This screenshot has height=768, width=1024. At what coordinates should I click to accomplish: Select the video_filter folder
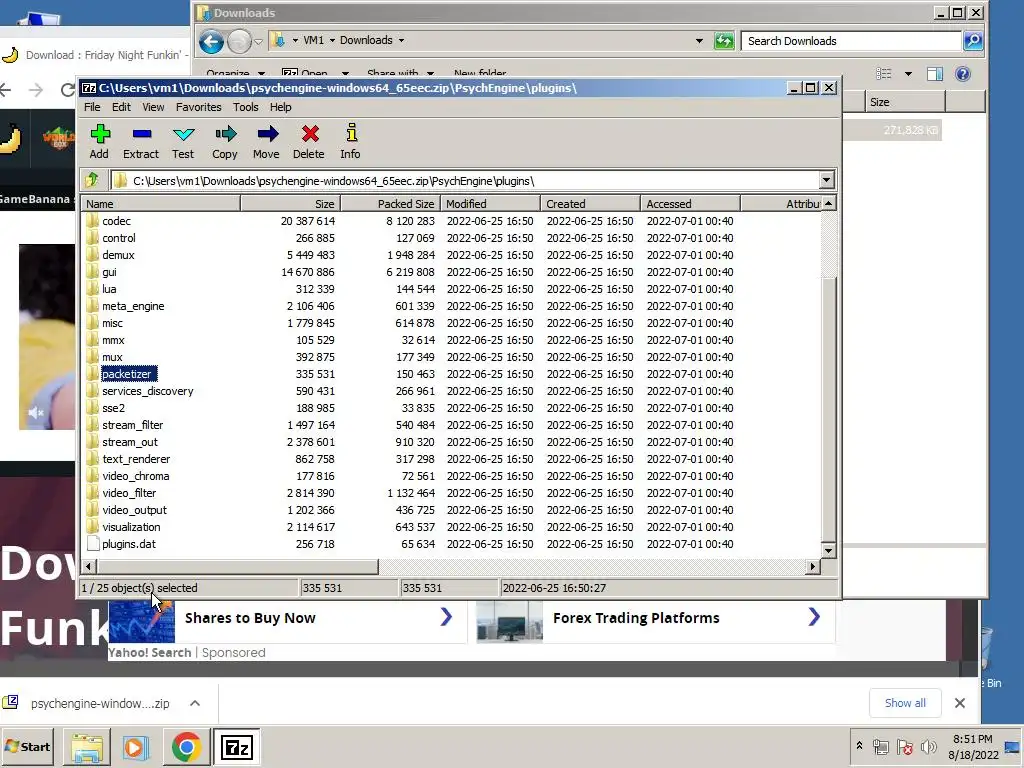point(129,493)
